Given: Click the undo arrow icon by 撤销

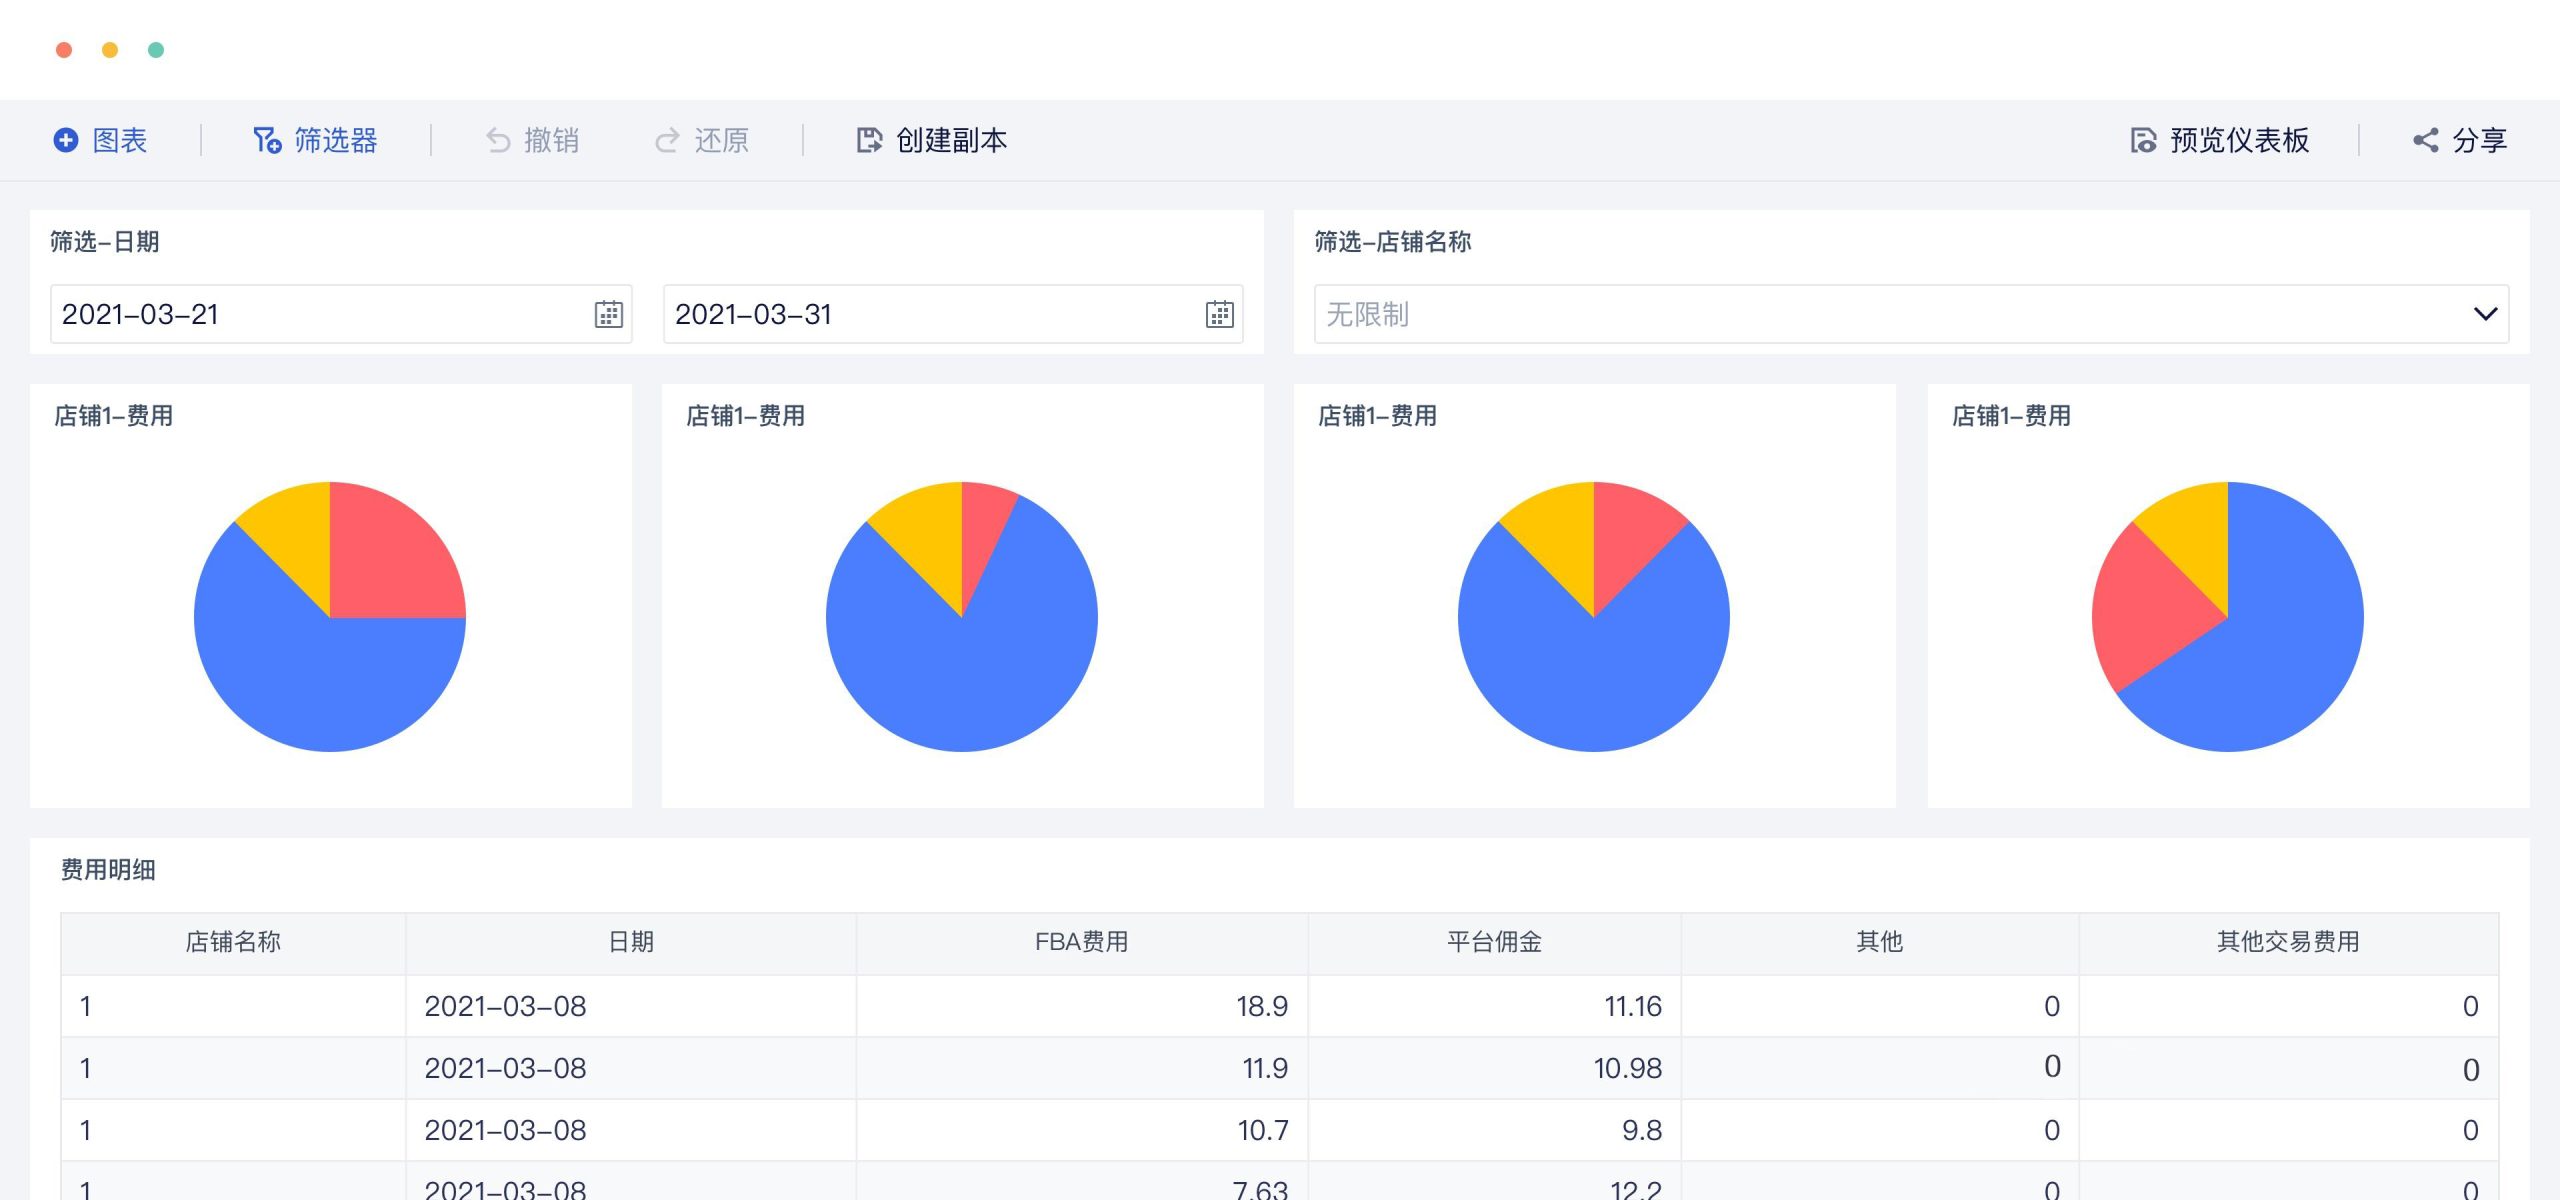Looking at the screenshot, I should [498, 140].
